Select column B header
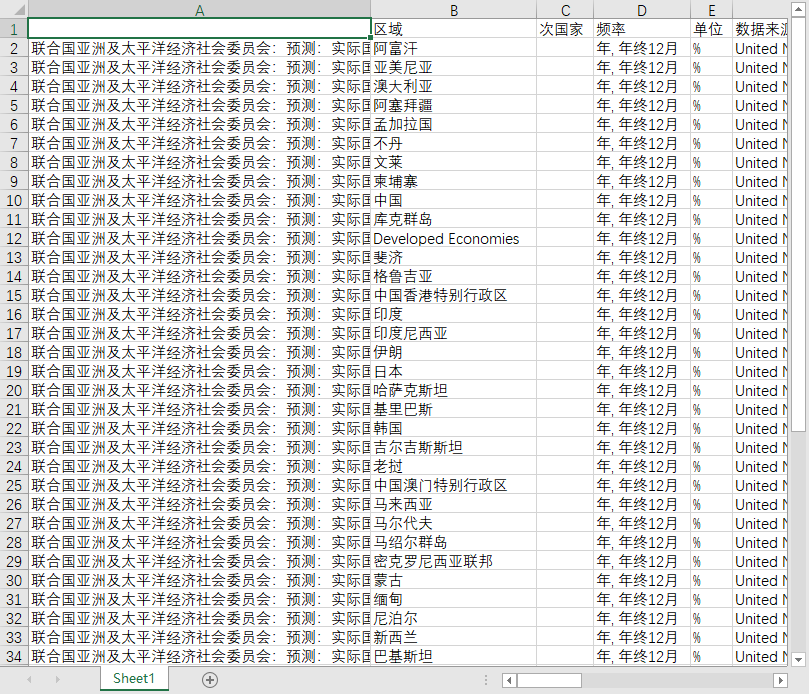This screenshot has width=809, height=694. pos(454,10)
